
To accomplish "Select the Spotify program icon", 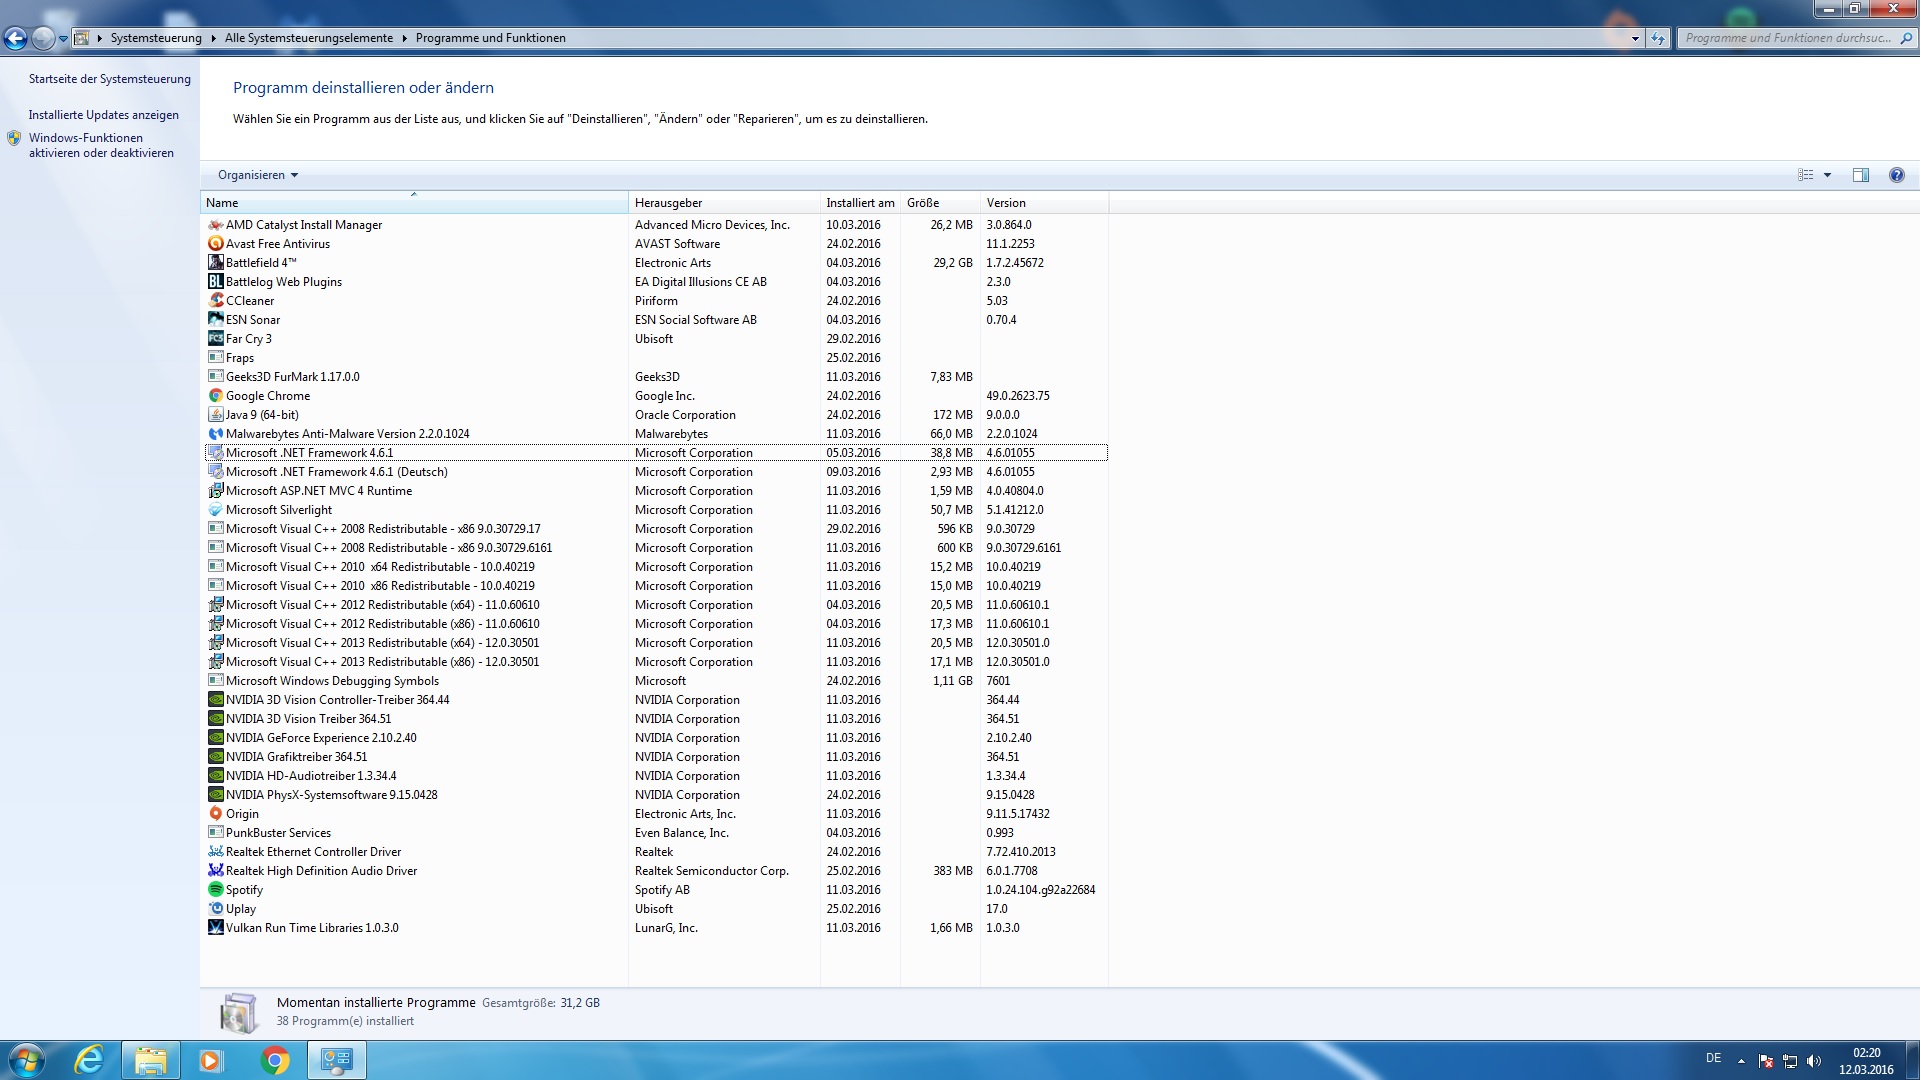I will tap(215, 890).
